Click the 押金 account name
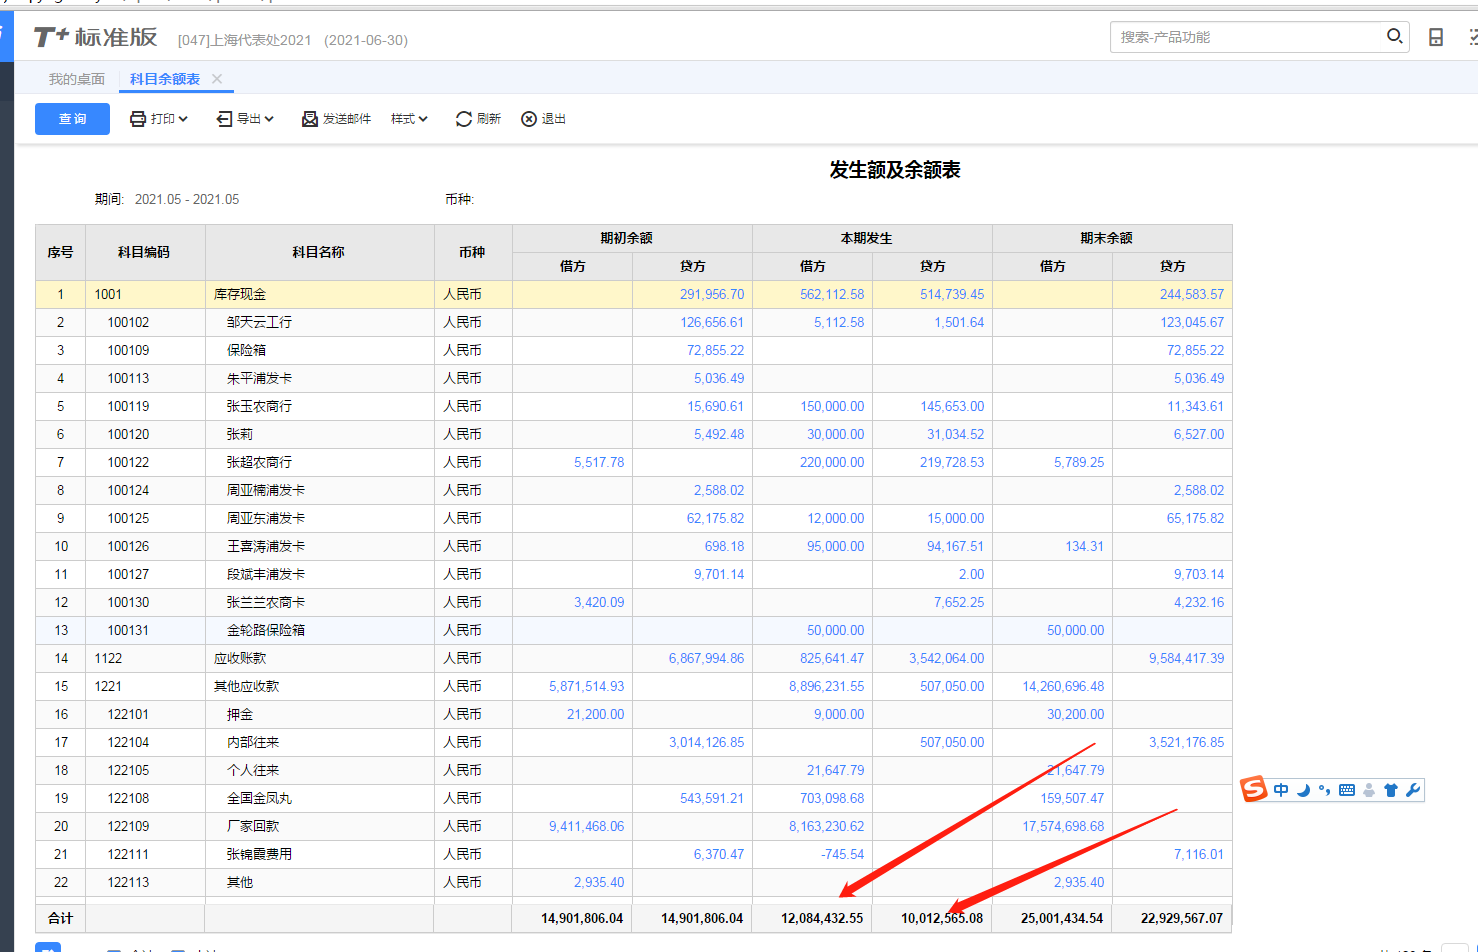Image resolution: width=1478 pixels, height=952 pixels. click(x=240, y=714)
